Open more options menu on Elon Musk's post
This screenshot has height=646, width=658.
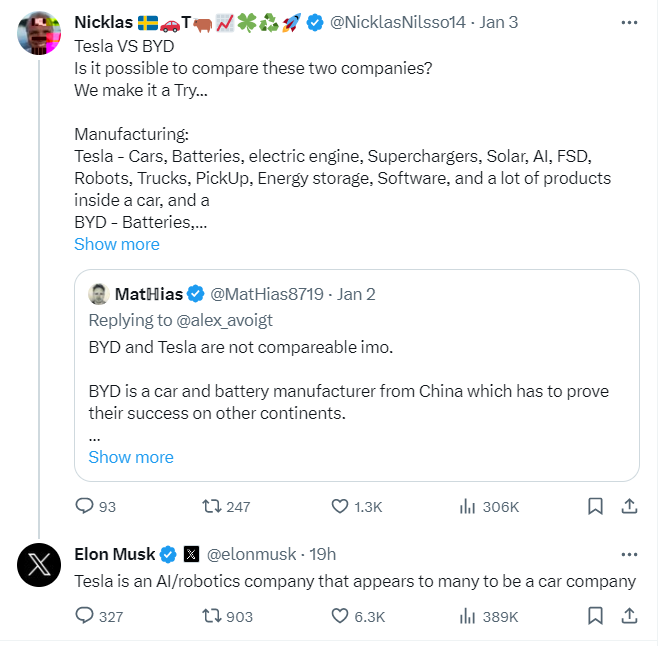(x=628, y=554)
